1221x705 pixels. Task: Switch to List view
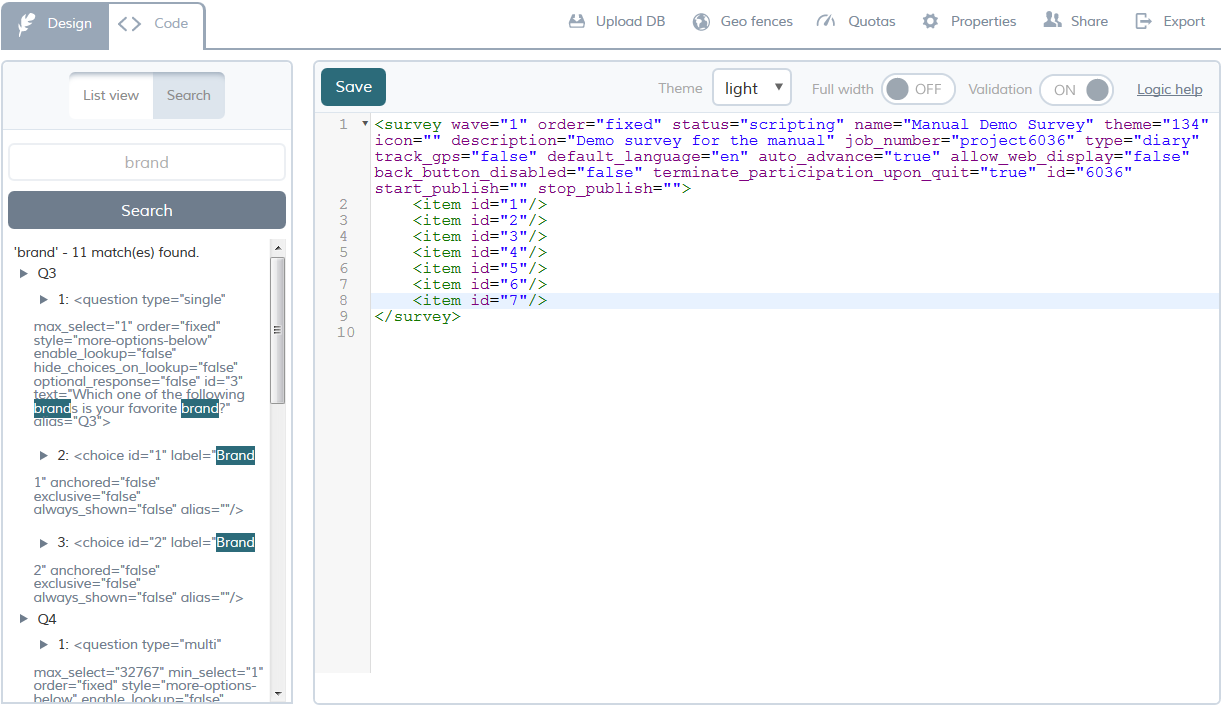coord(111,95)
